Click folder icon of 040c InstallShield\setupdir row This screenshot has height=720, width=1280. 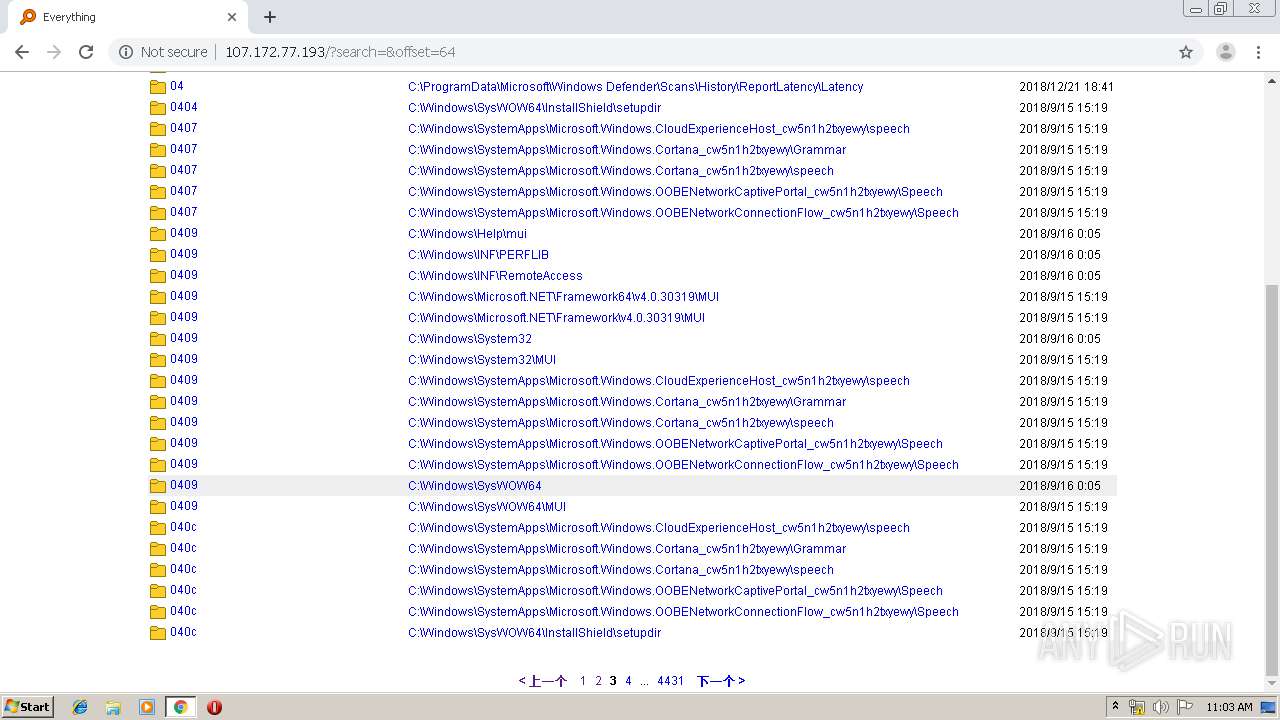[x=158, y=633]
